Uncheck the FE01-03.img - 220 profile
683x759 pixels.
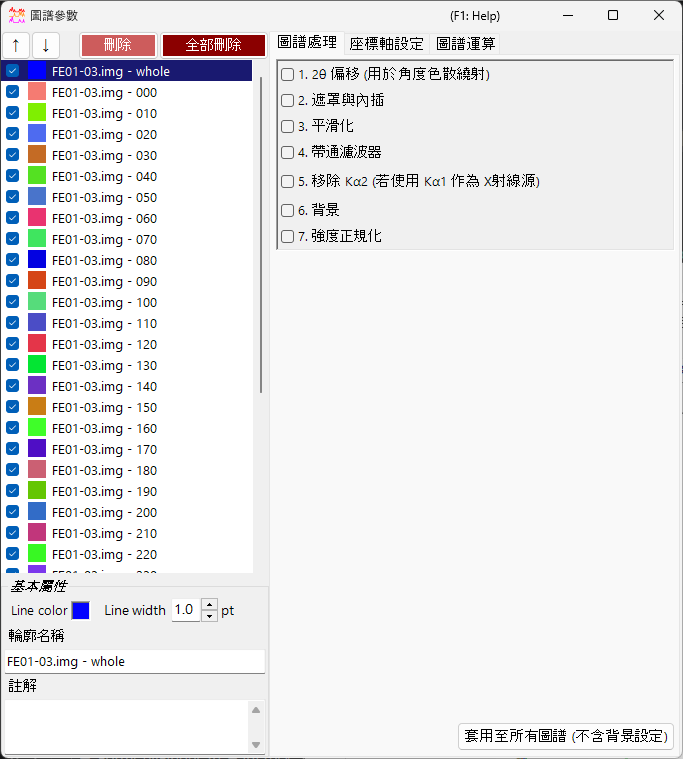(x=13, y=554)
